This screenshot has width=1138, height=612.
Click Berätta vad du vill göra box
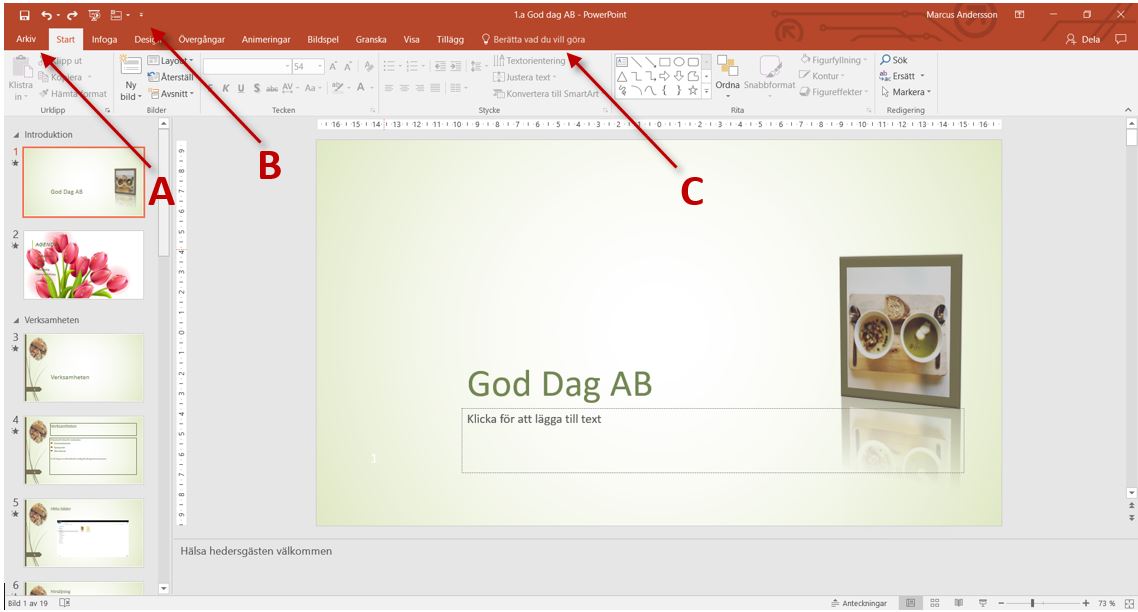(533, 40)
